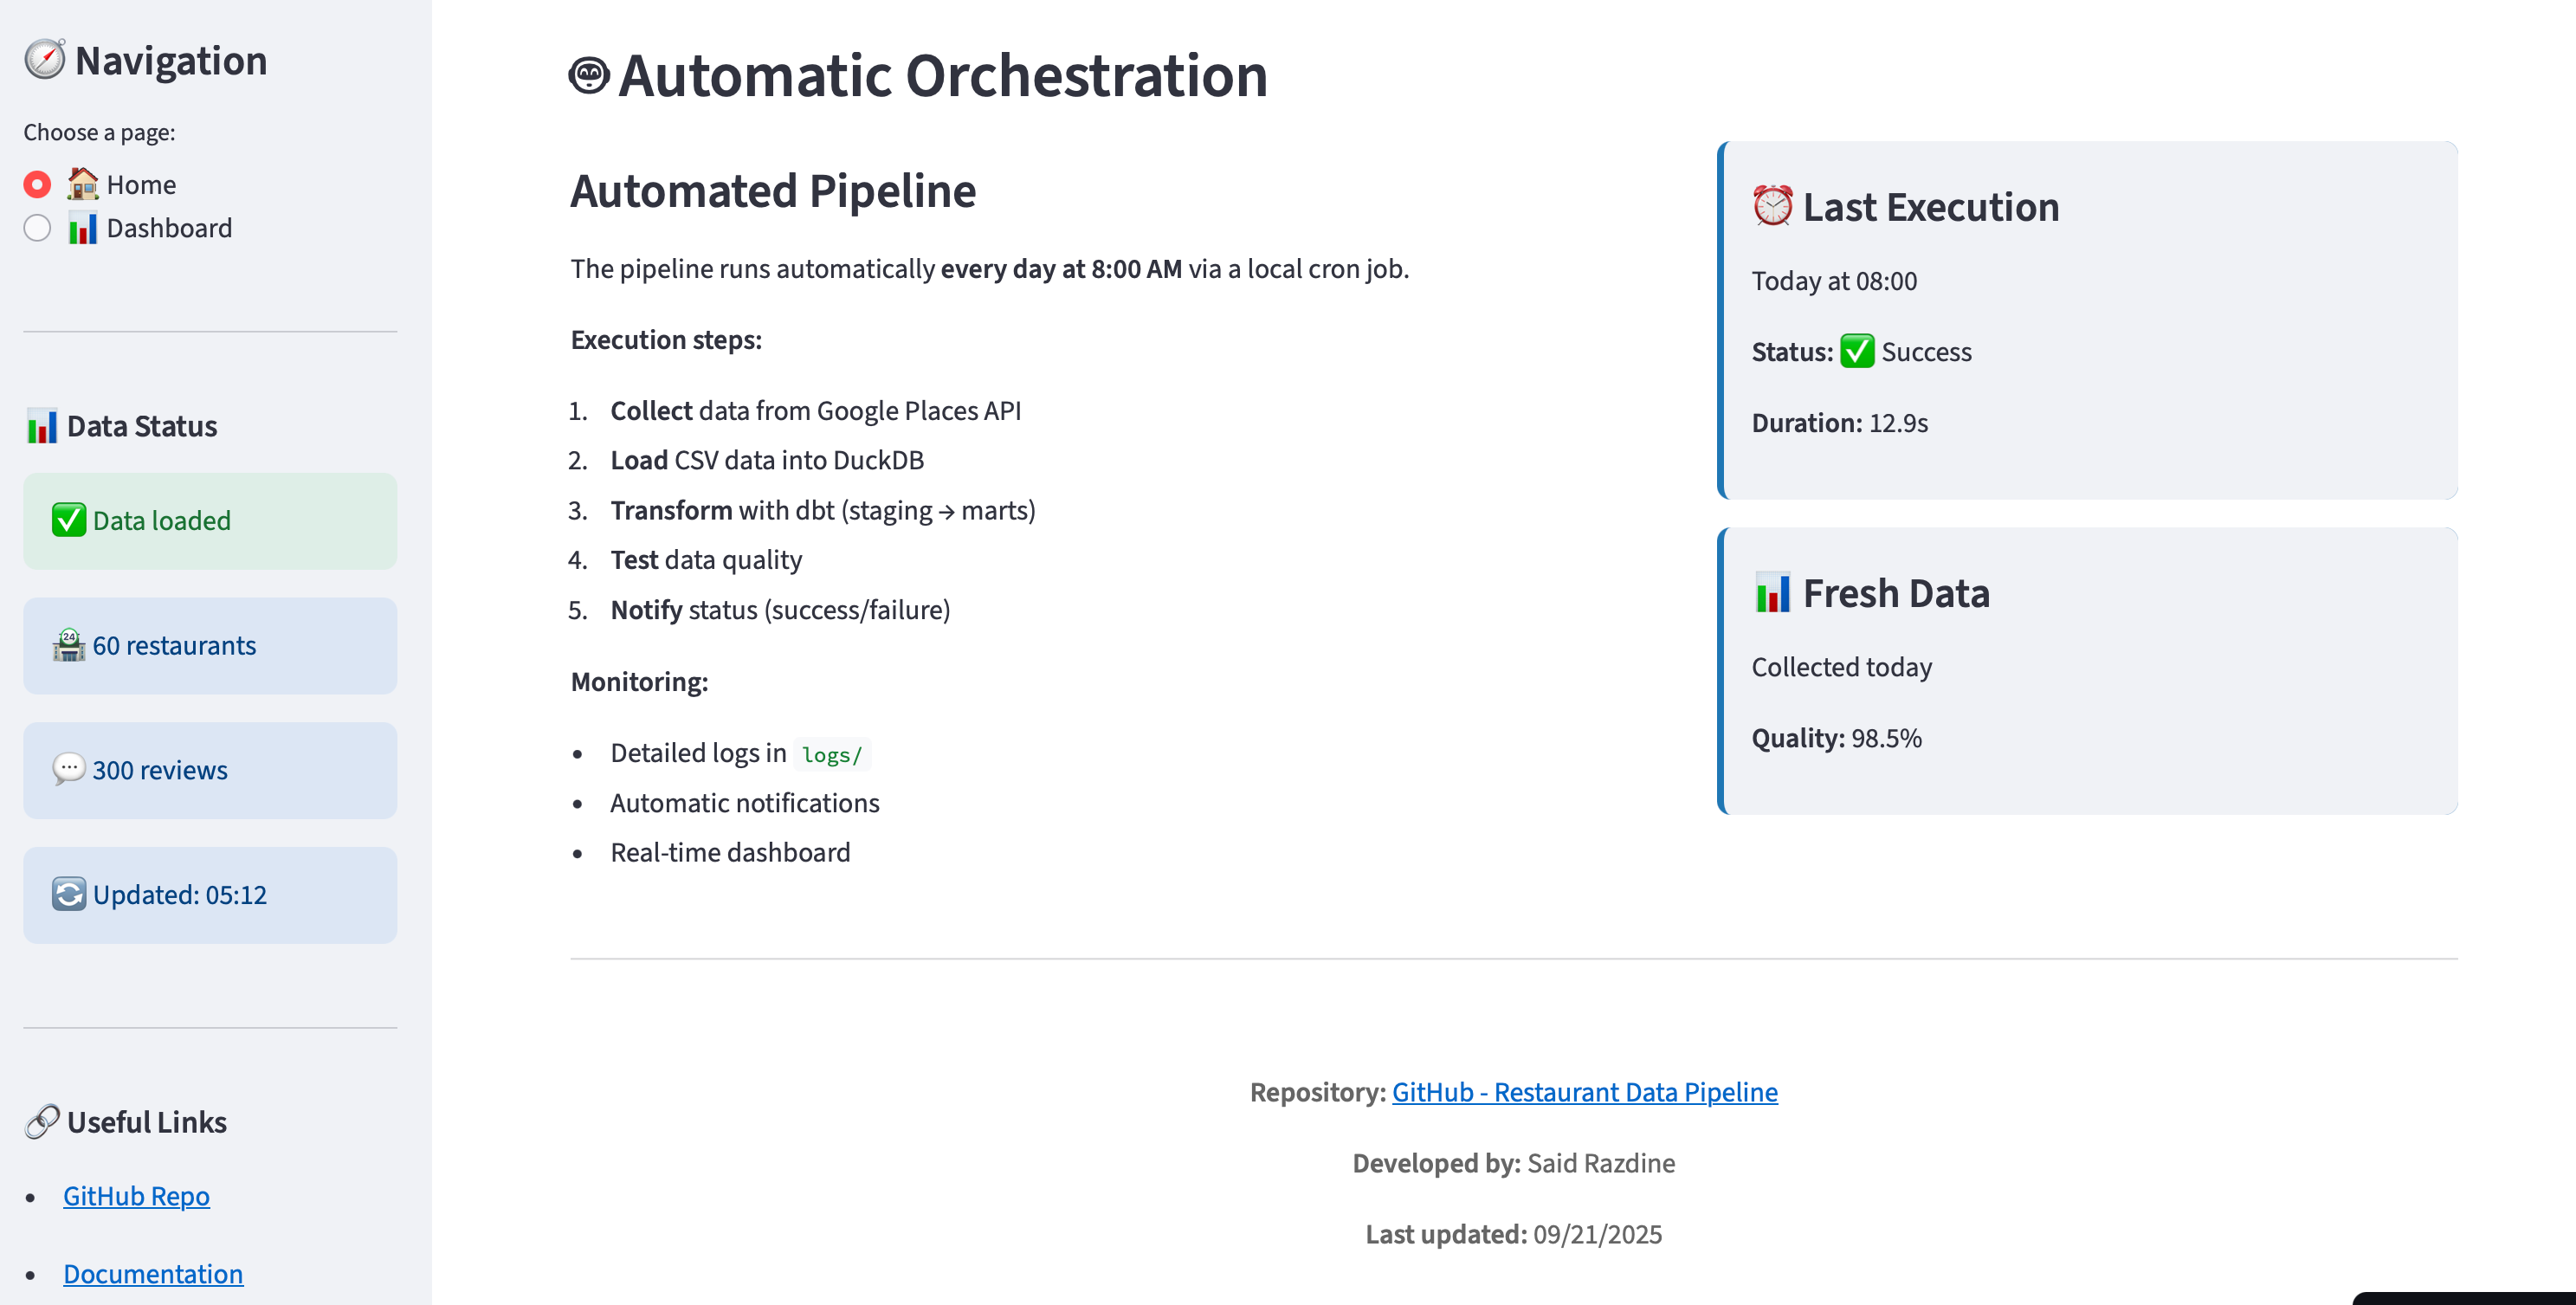The width and height of the screenshot is (2576, 1305).
Task: Open the Documentation link
Action: 153,1273
